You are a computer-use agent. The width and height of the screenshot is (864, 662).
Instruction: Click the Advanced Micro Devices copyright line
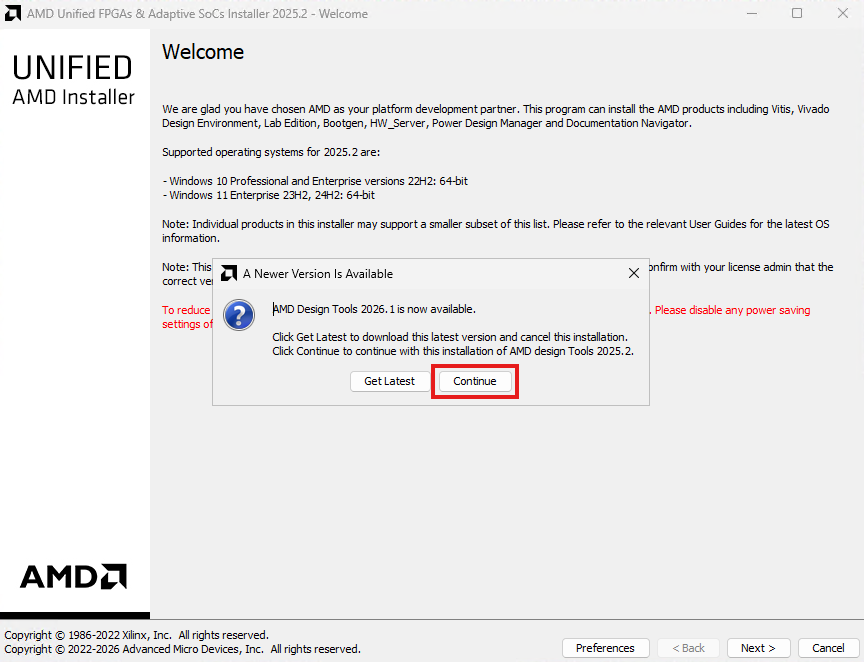[182, 649]
